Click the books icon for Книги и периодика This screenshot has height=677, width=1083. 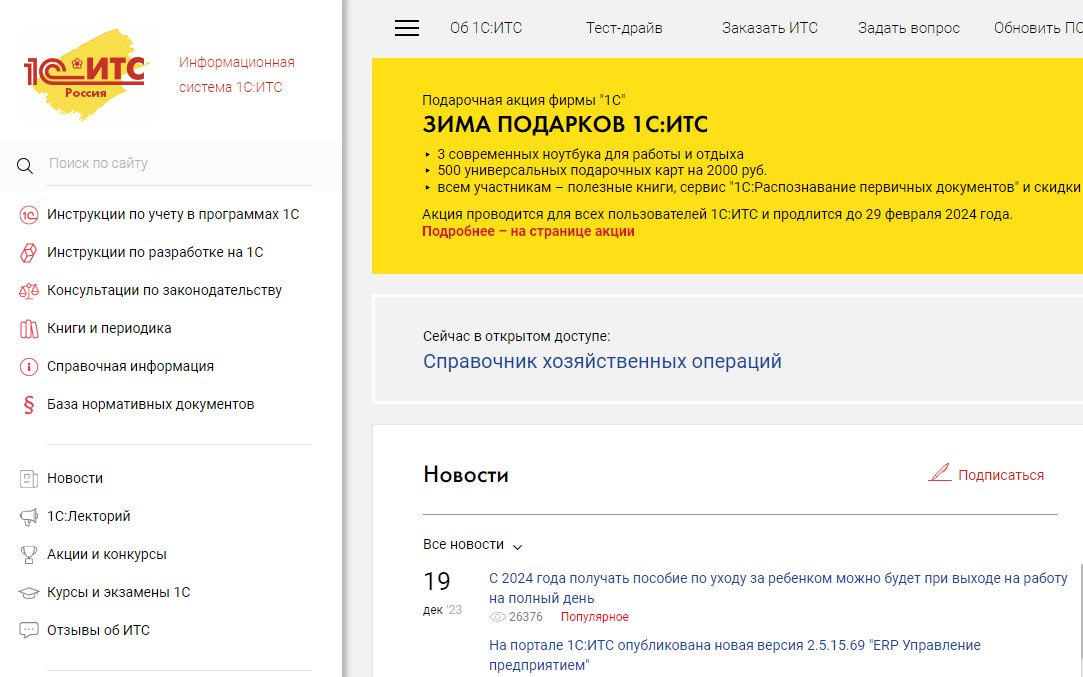28,329
